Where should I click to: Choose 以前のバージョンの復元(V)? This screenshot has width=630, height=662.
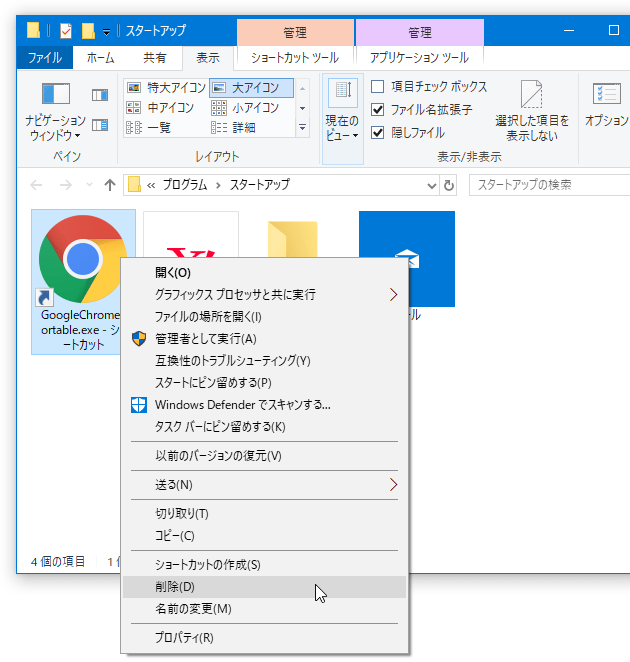pos(265,456)
